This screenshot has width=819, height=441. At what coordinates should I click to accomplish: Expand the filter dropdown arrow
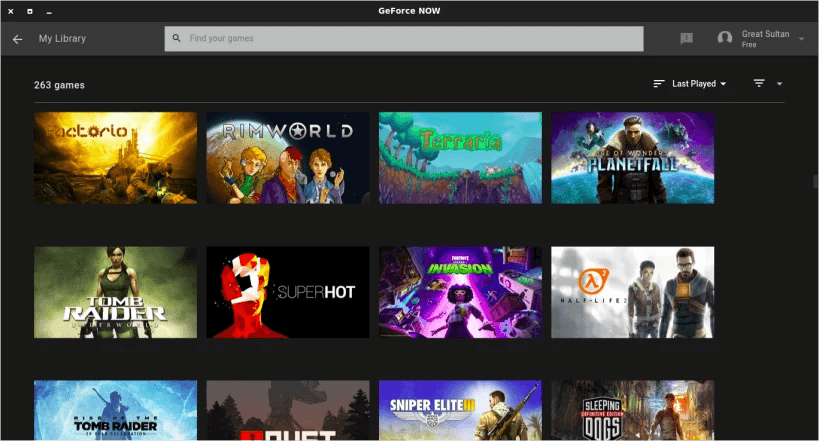(779, 84)
